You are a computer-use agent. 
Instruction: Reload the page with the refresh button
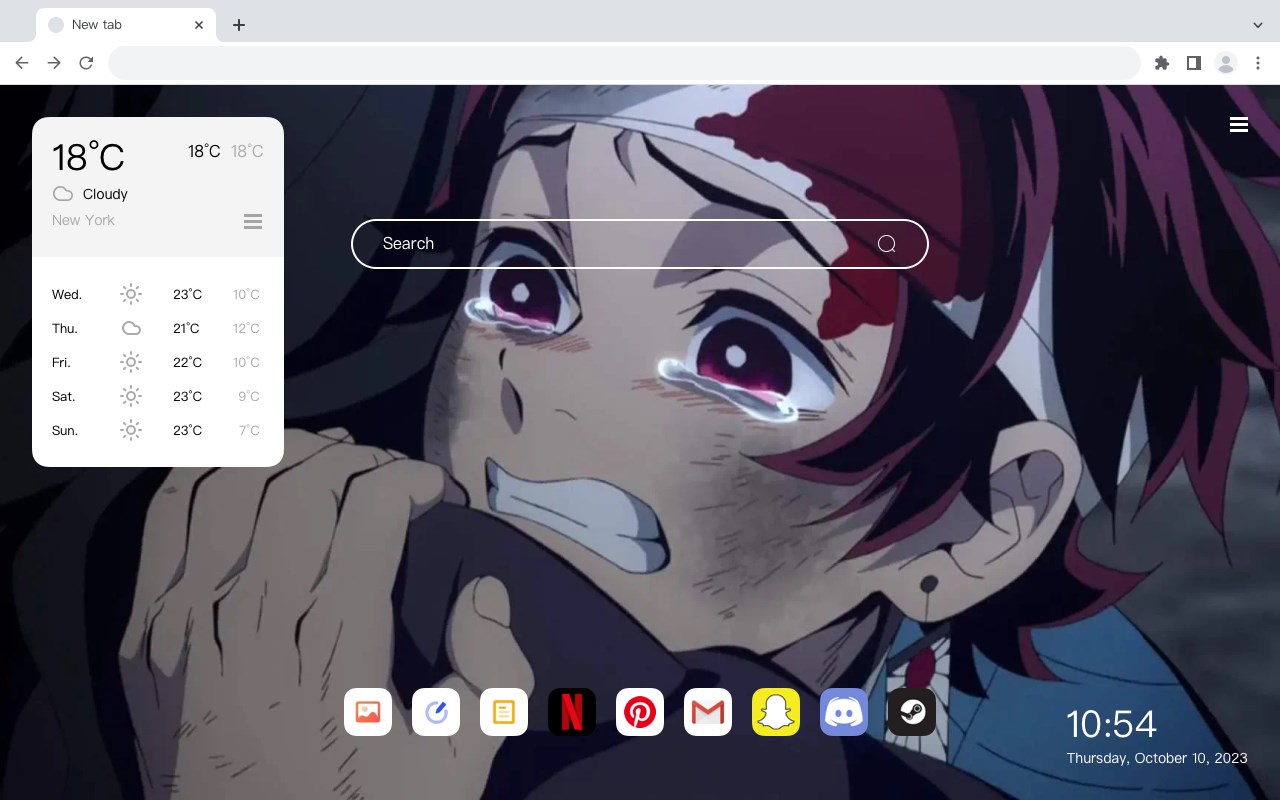click(x=86, y=63)
